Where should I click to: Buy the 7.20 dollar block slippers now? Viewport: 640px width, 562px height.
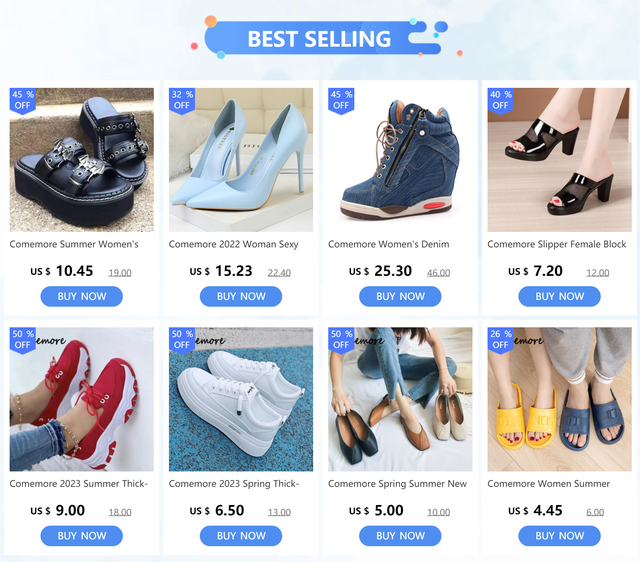[559, 296]
